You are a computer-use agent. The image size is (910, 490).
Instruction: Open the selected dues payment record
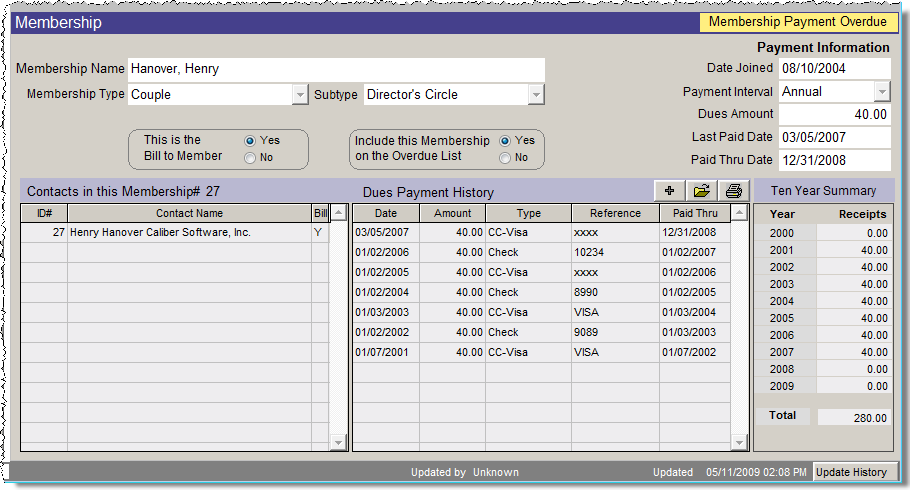(x=701, y=190)
